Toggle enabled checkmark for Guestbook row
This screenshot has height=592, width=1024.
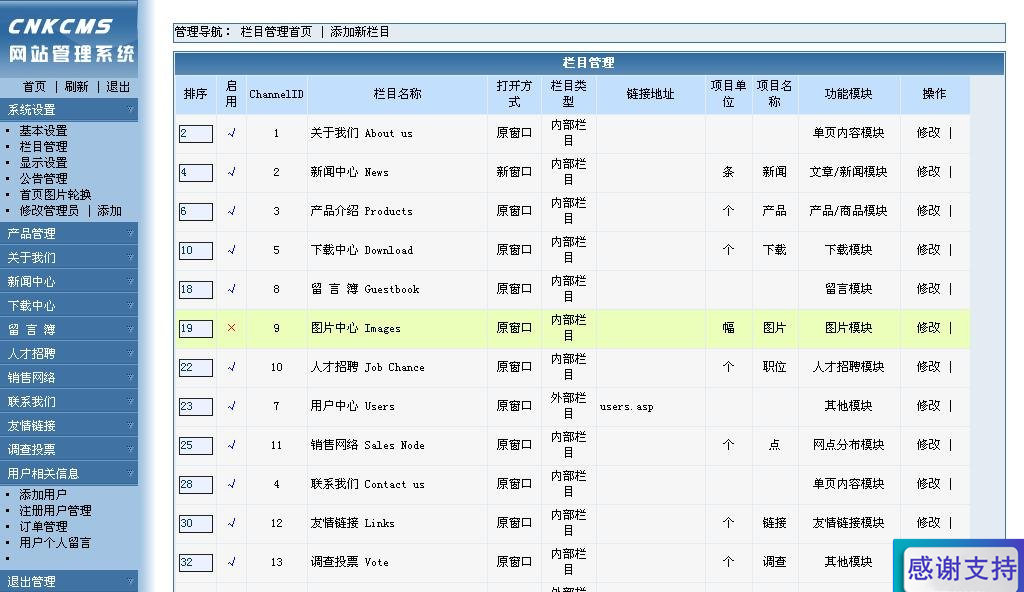point(231,289)
